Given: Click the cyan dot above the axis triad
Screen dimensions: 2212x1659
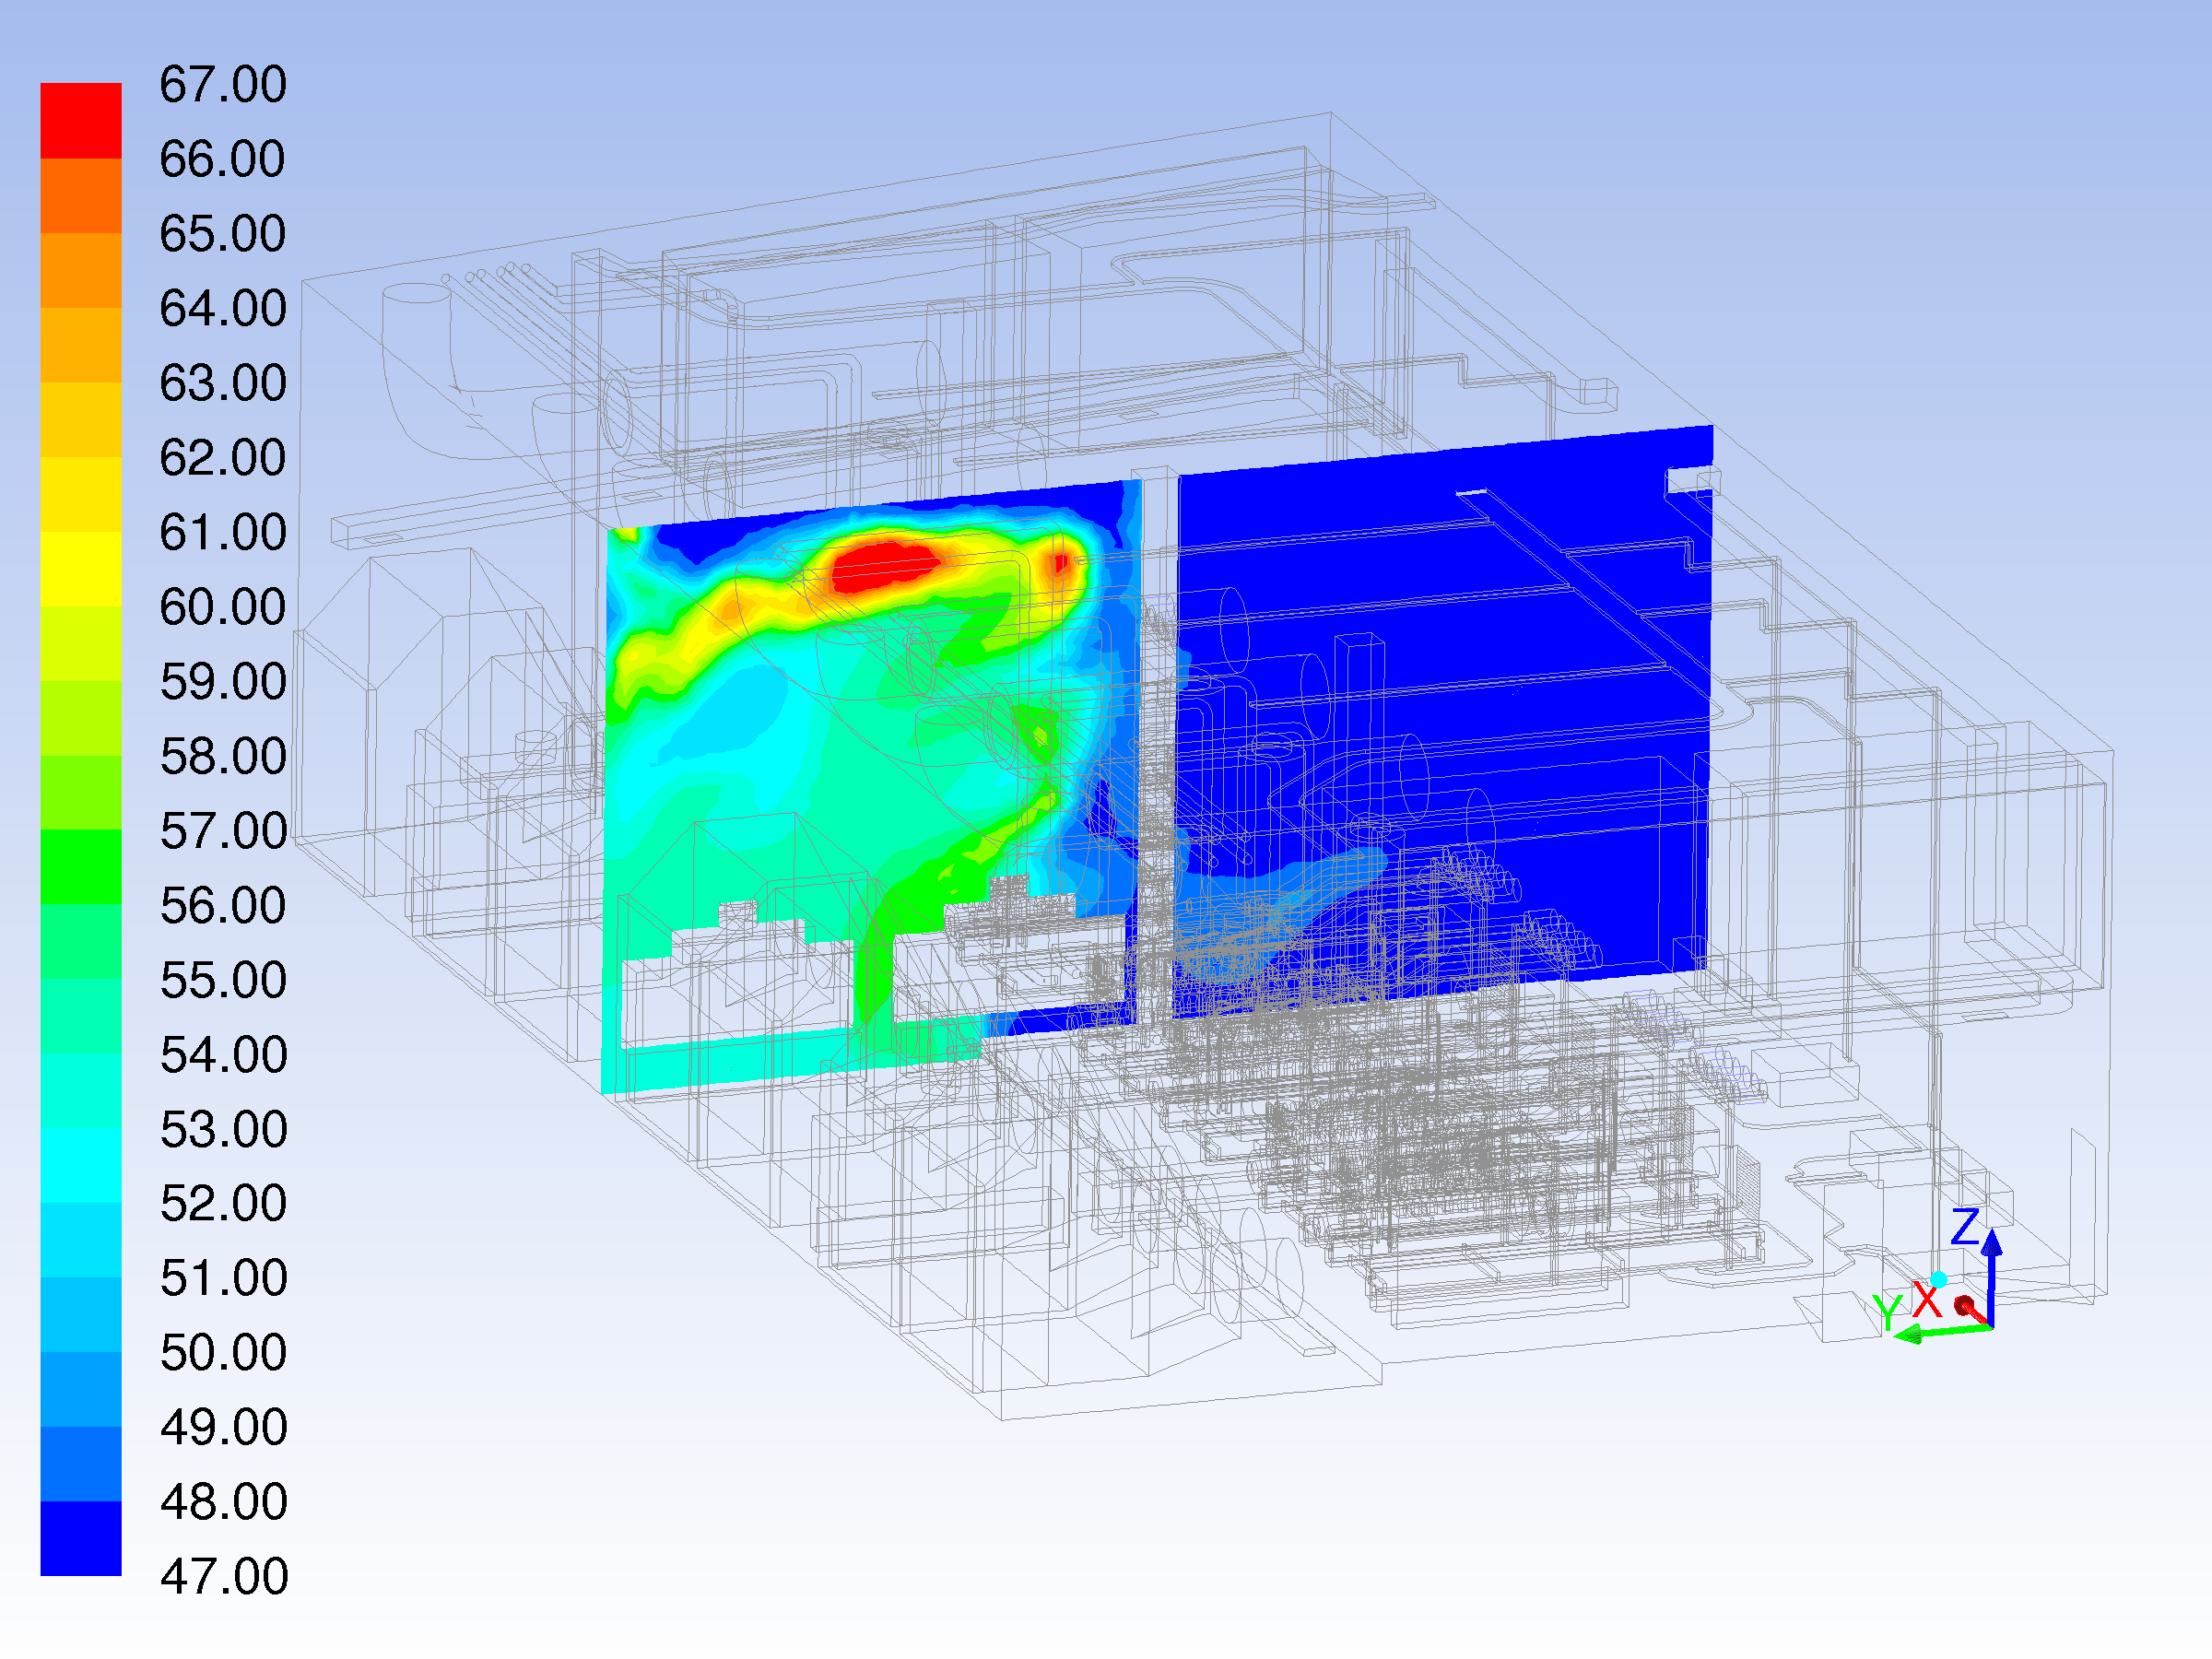Looking at the screenshot, I should click(1938, 1279).
